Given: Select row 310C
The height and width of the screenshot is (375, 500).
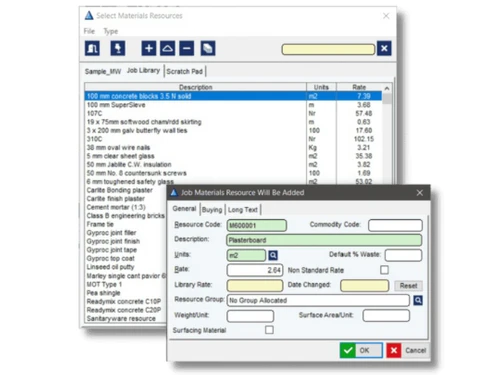Looking at the screenshot, I should pyautogui.click(x=233, y=139).
